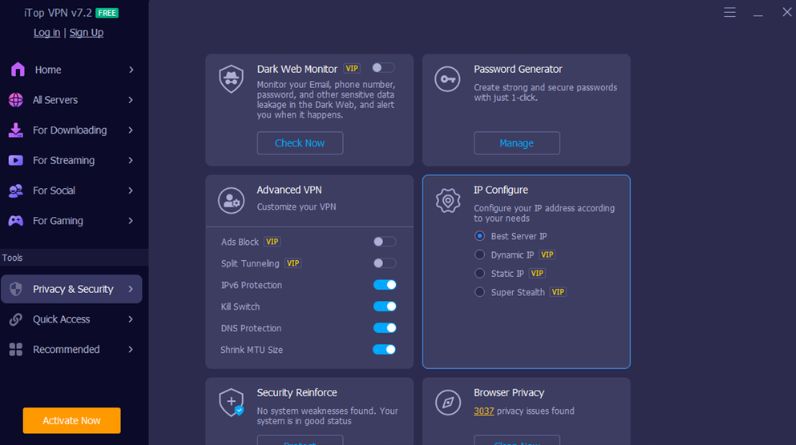Open the Recommended section
This screenshot has width=796, height=445.
click(72, 349)
